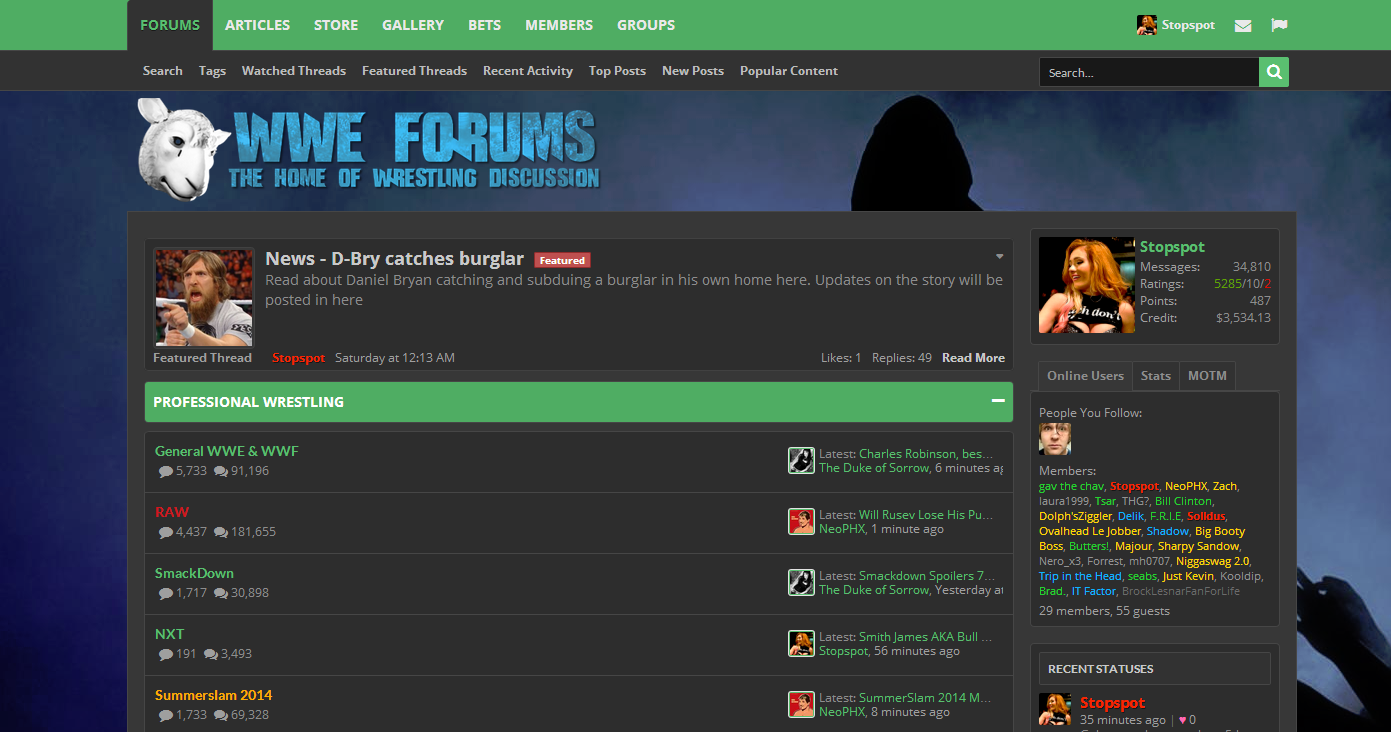Viewport: 1391px width, 732px height.
Task: Open the Summerslam 2014 forum
Action: [214, 695]
